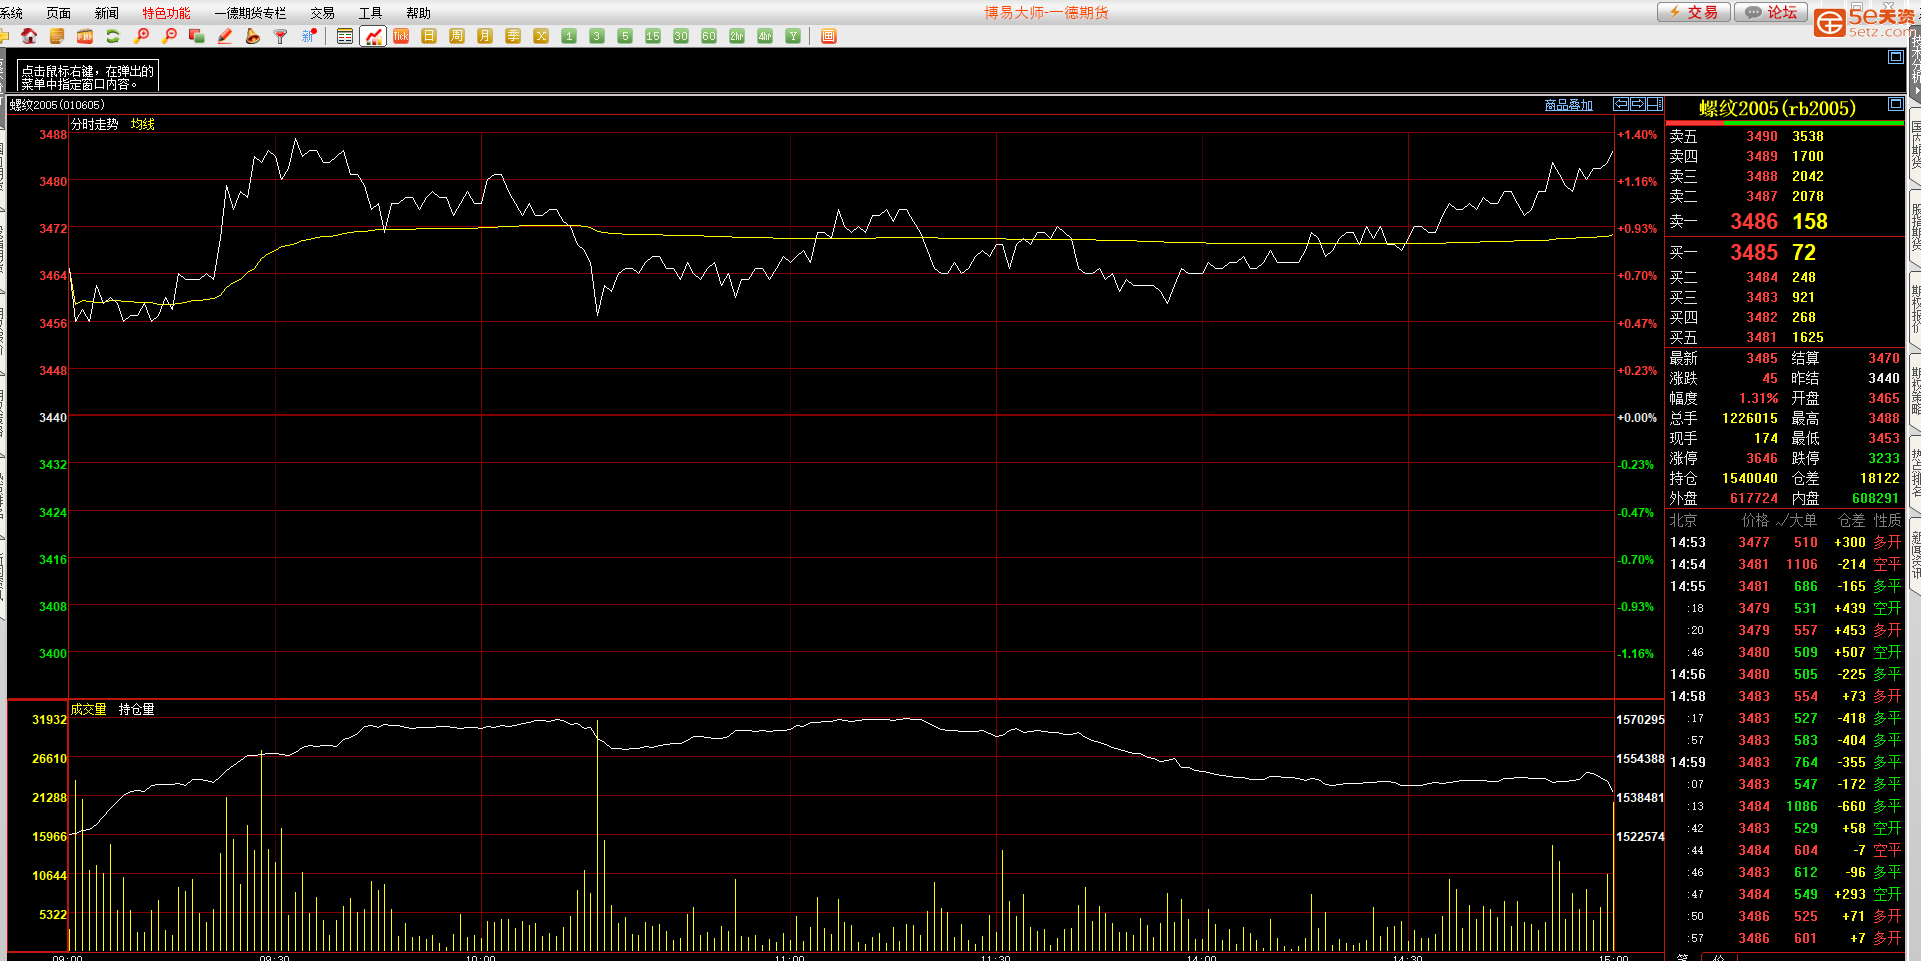Image resolution: width=1921 pixels, height=961 pixels.
Task: Maximize the top empty info window
Action: point(1895,57)
